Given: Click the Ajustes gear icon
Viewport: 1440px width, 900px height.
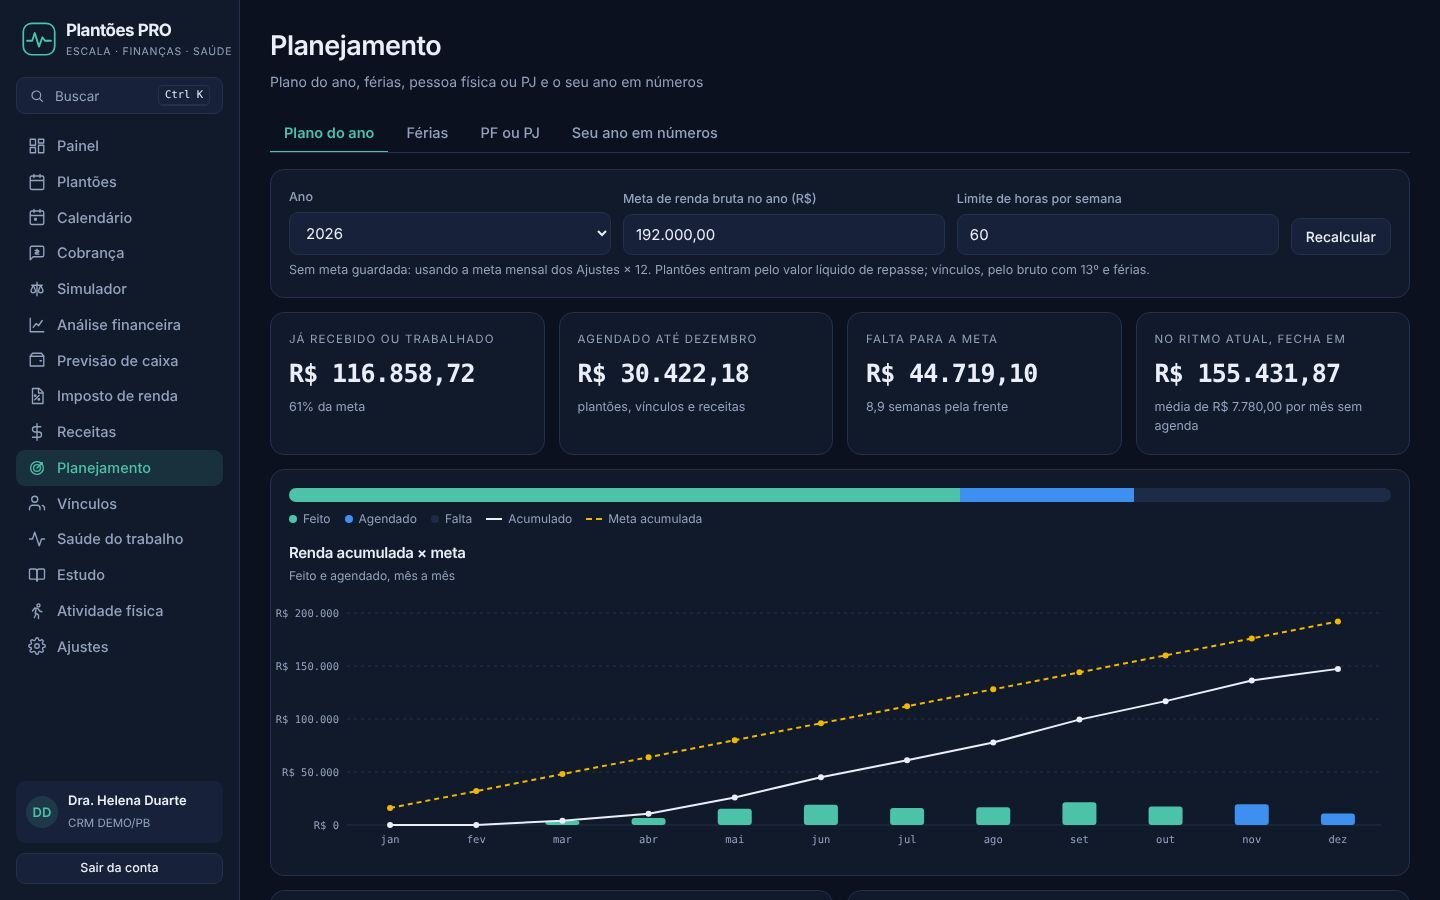Looking at the screenshot, I should coord(37,647).
